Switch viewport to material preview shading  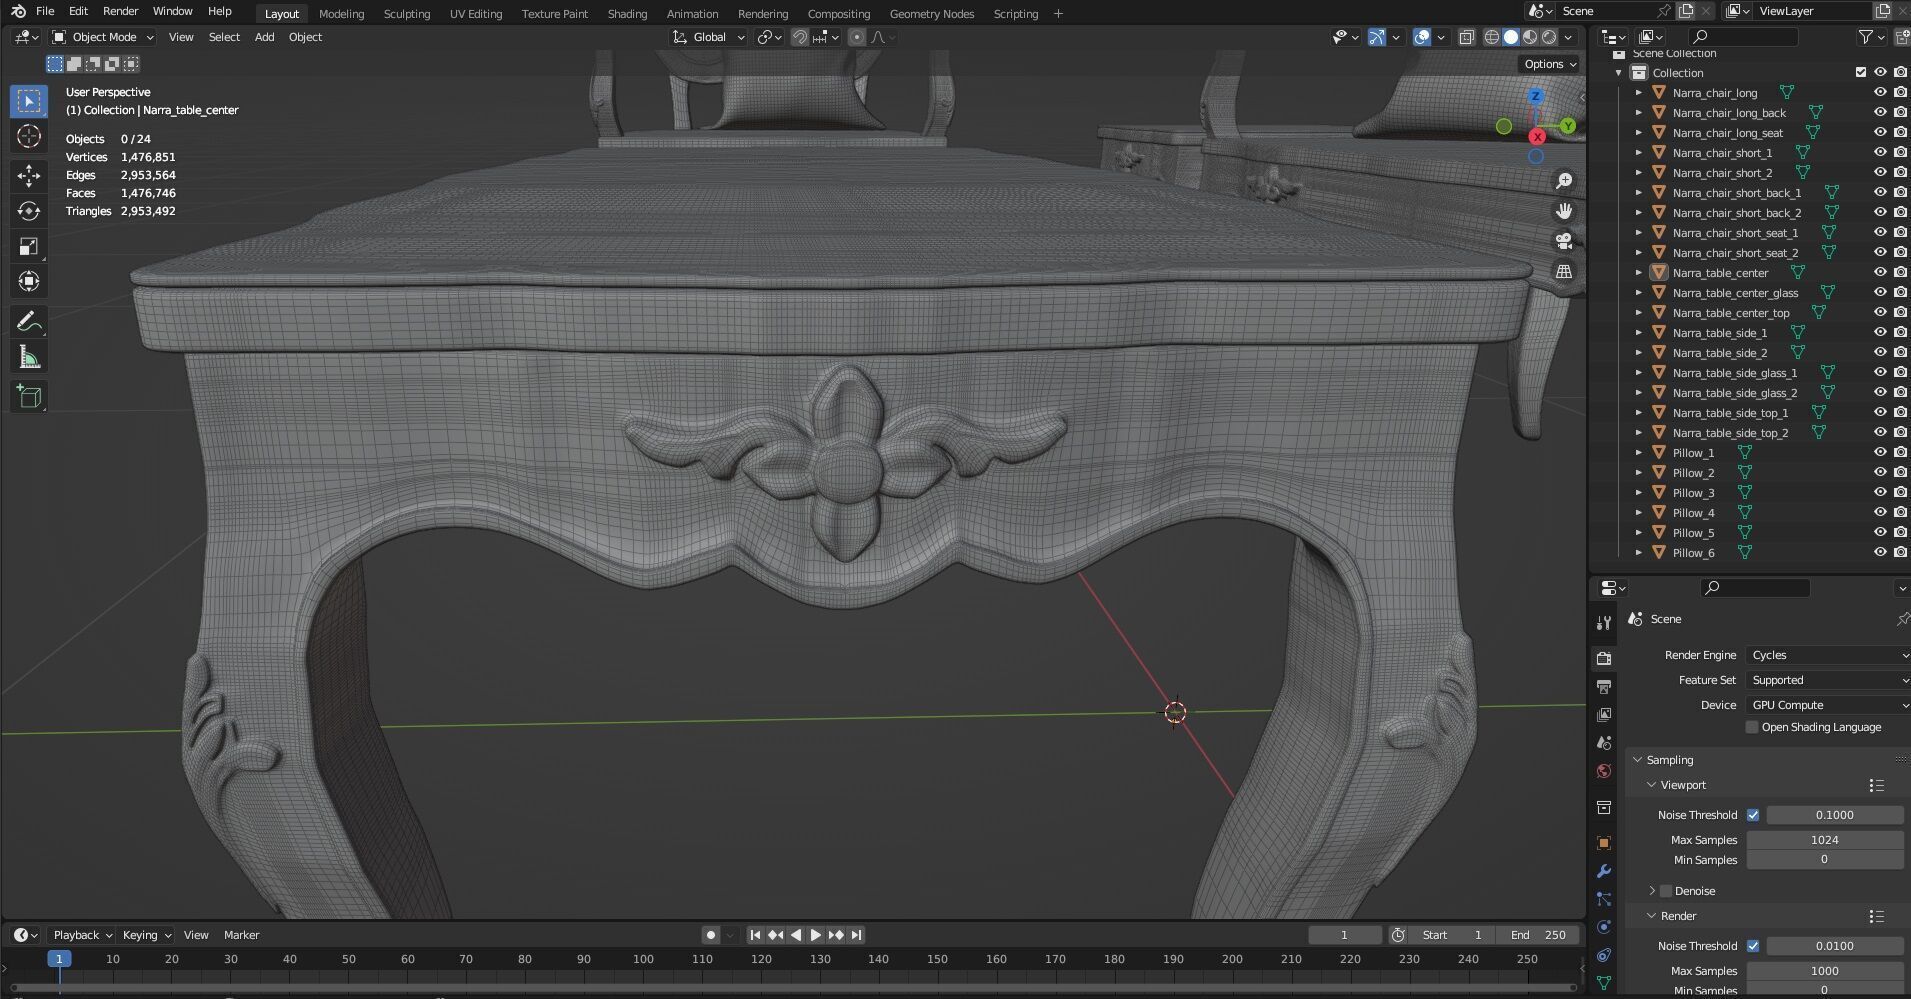pos(1530,37)
